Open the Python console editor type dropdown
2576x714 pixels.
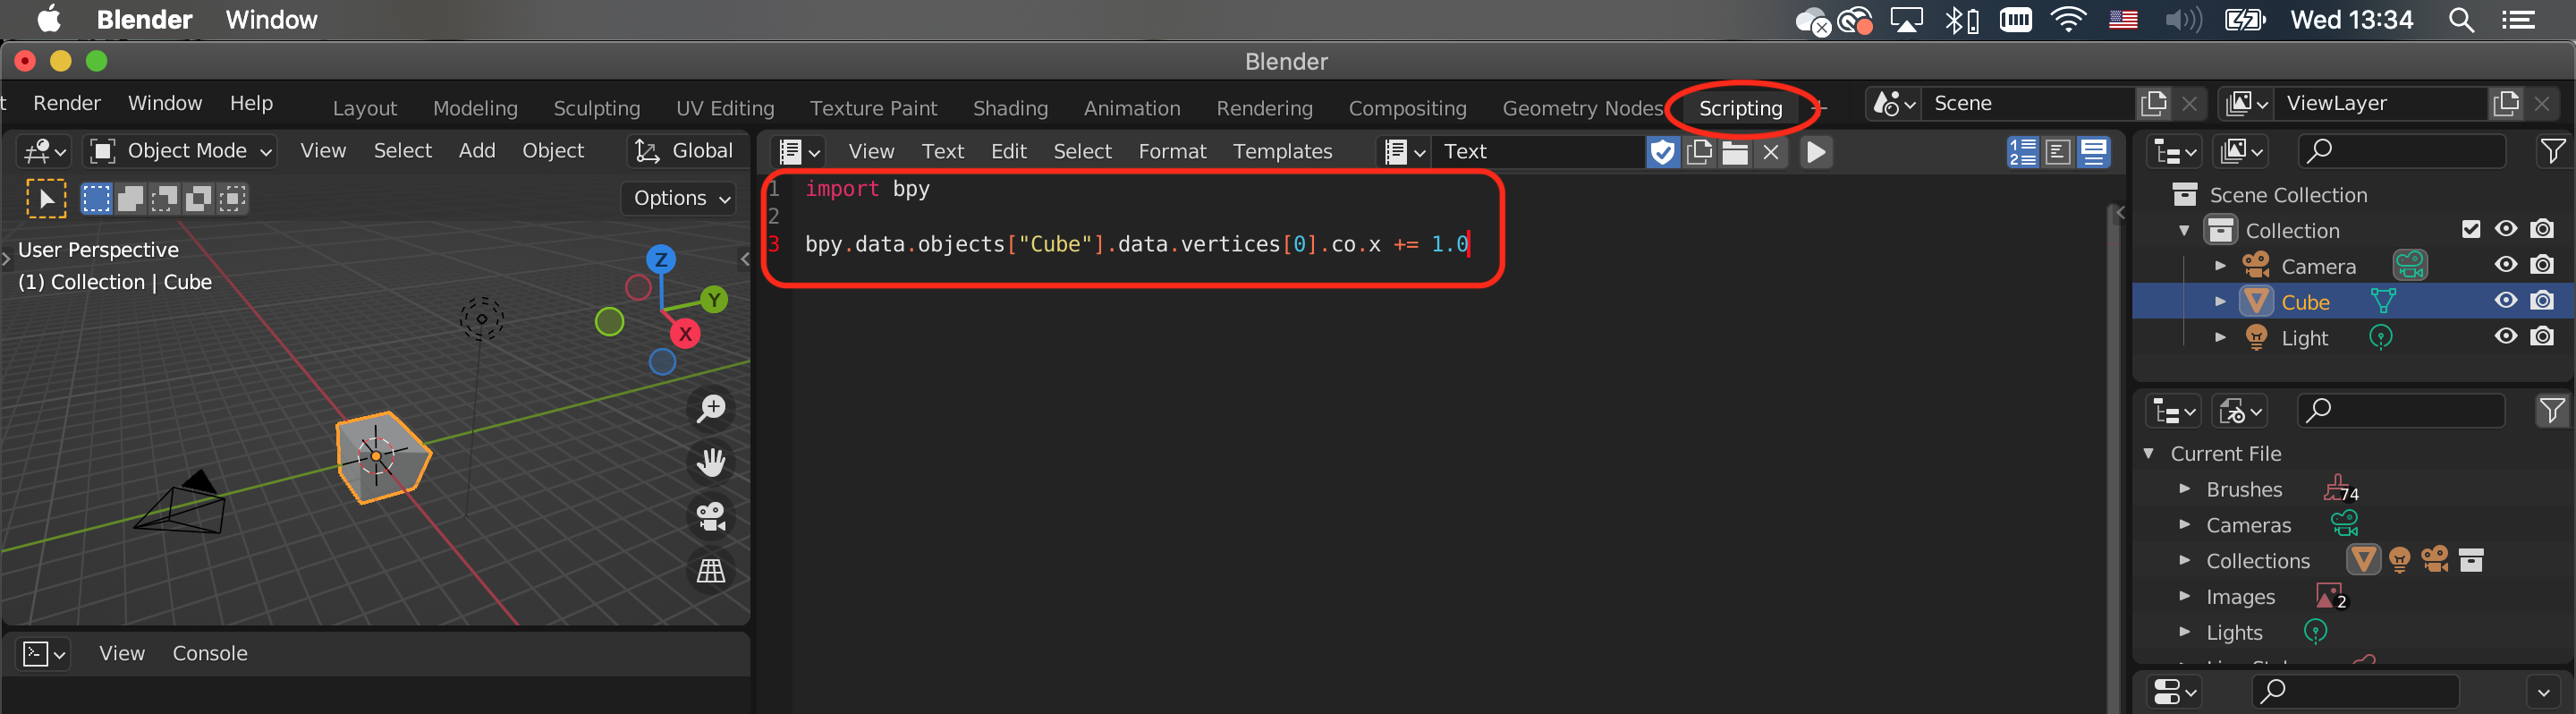[45, 654]
